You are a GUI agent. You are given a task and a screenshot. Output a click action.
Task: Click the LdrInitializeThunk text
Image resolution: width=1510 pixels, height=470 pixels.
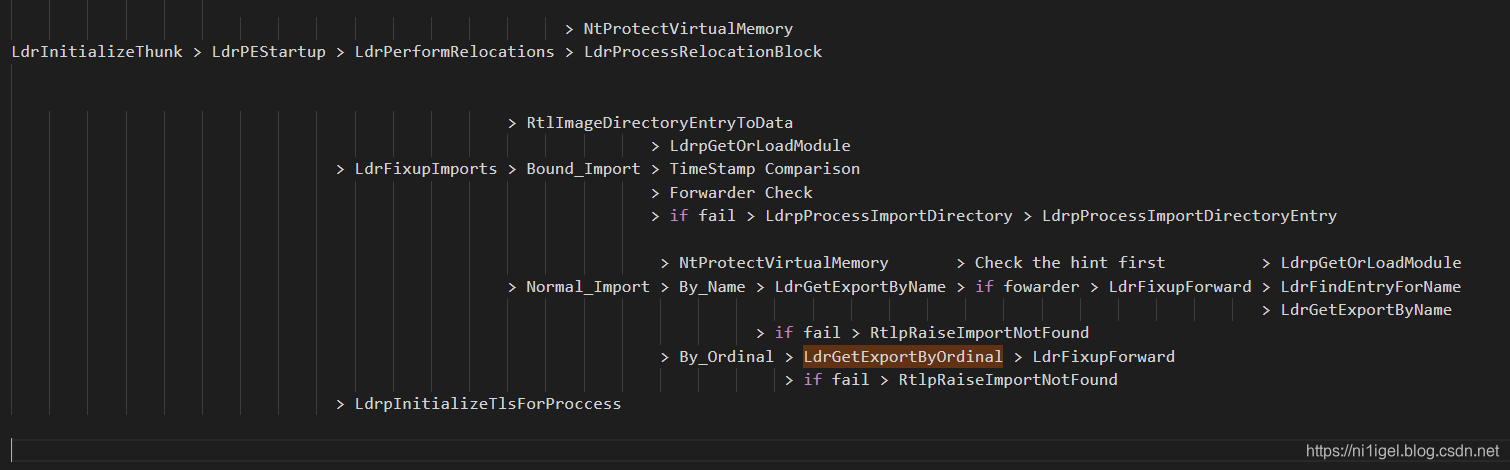[x=97, y=52]
